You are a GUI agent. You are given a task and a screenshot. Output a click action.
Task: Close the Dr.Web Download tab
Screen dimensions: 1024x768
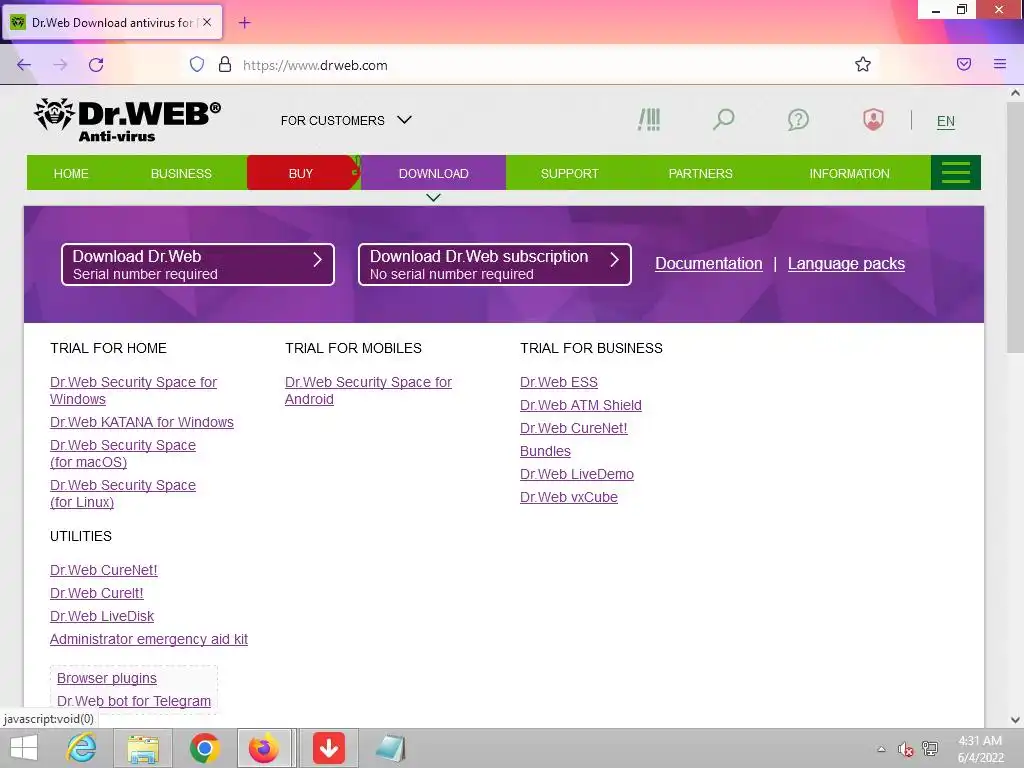(207, 22)
